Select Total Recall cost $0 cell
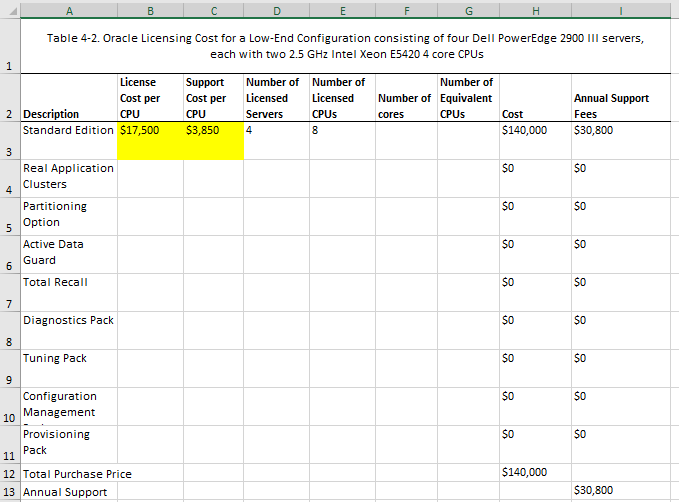 point(535,293)
